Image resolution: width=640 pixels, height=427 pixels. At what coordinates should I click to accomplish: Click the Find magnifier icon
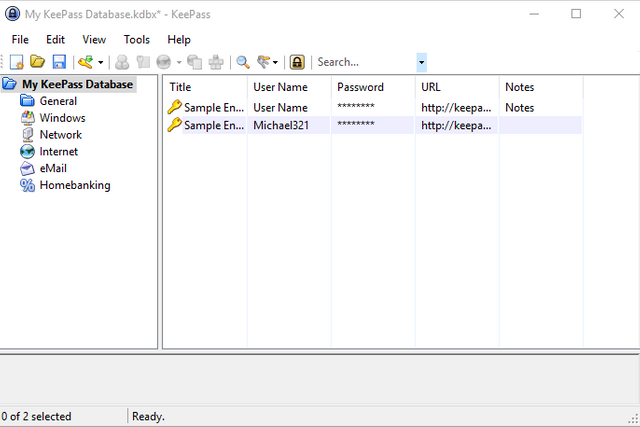243,62
